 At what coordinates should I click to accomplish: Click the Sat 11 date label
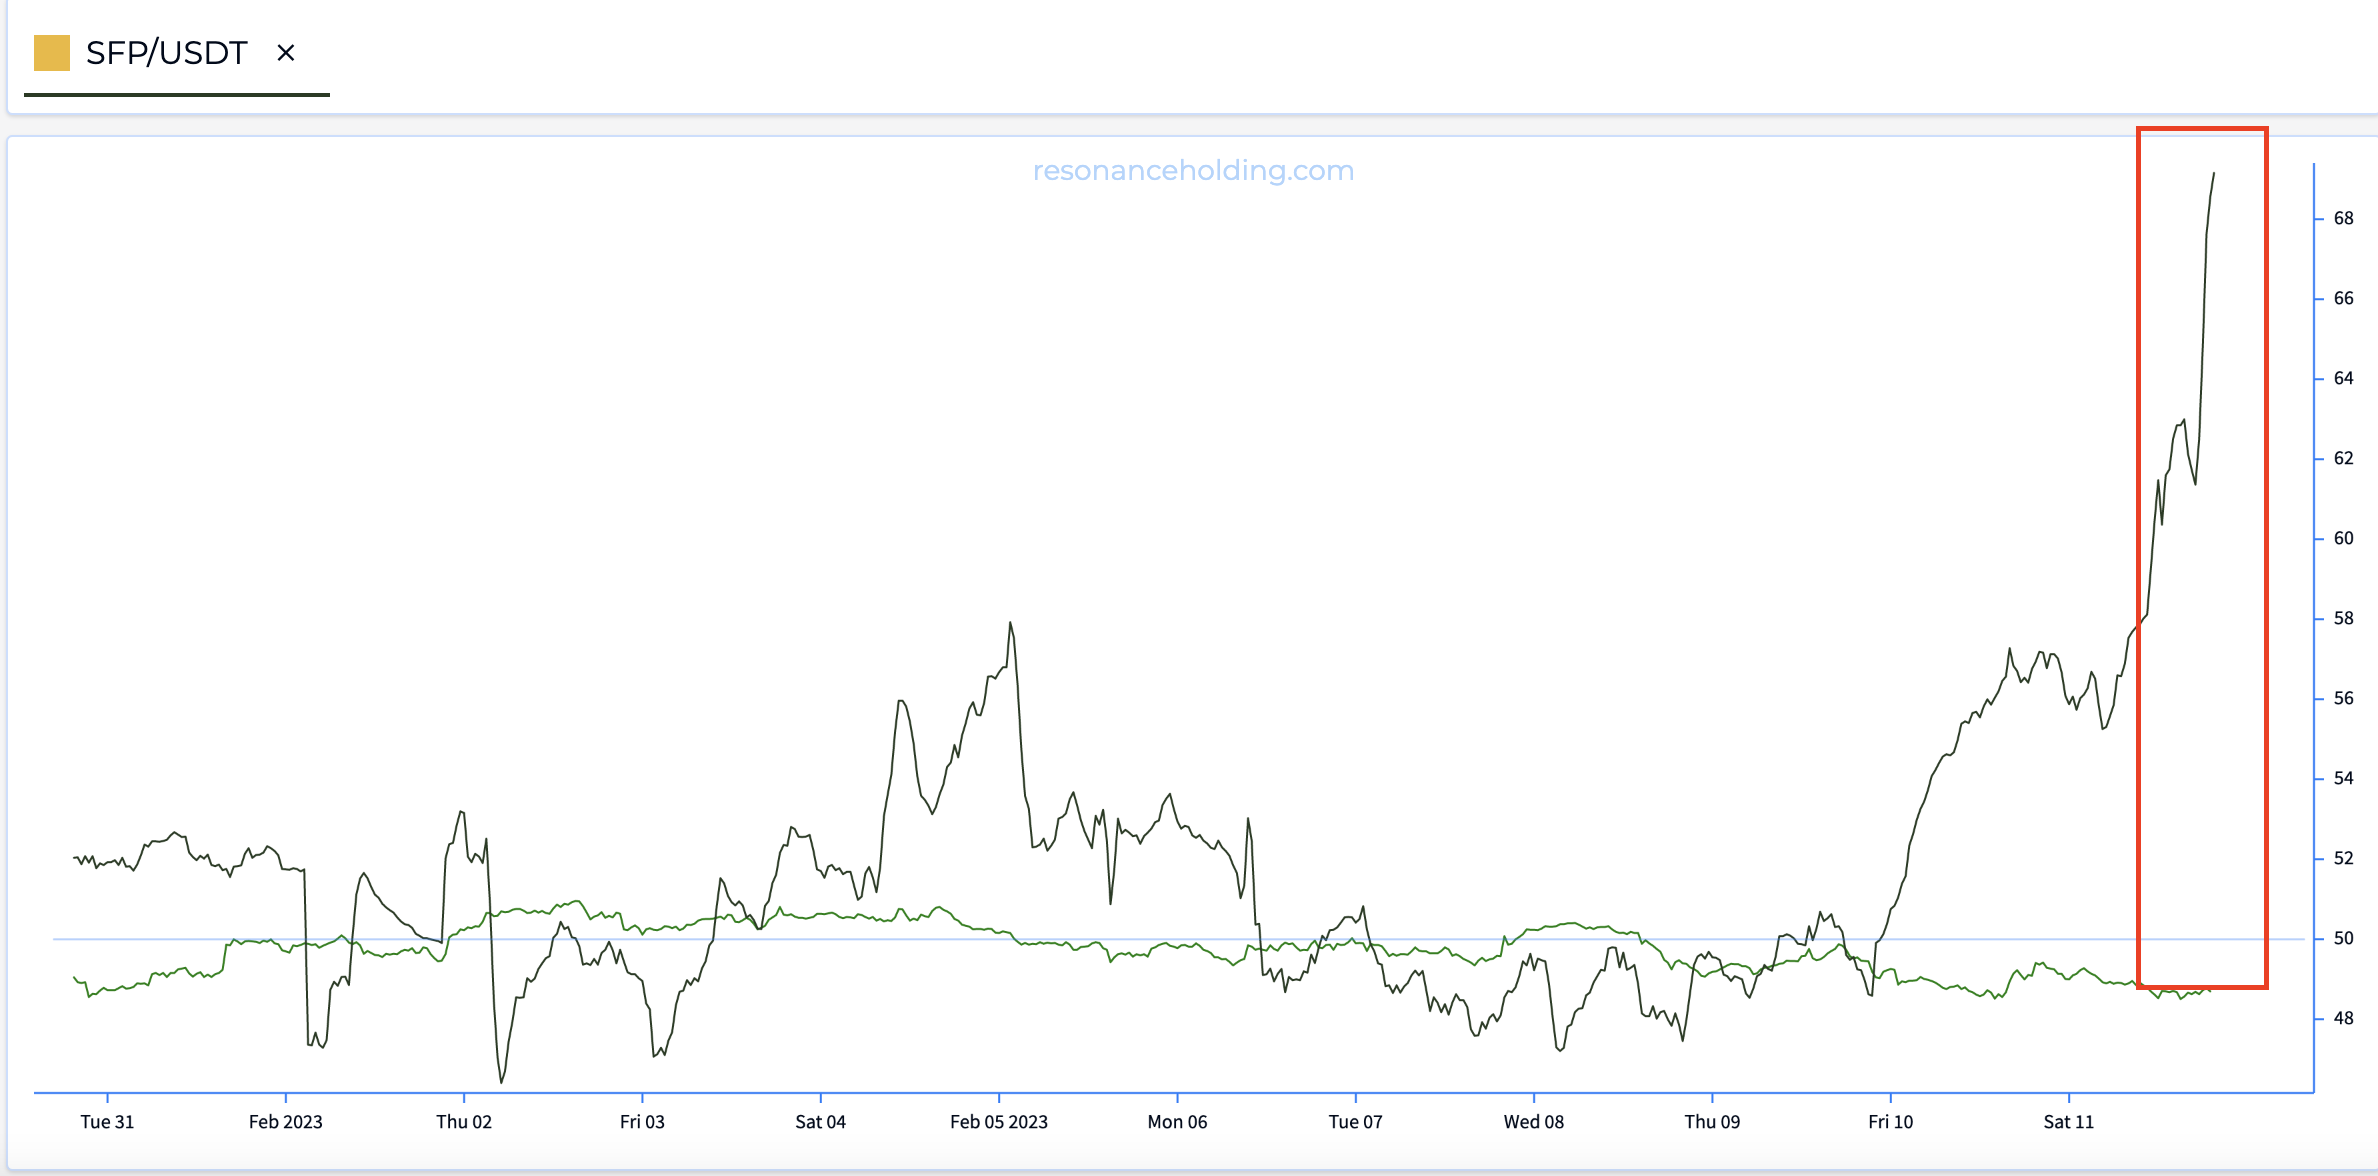coord(2068,1122)
